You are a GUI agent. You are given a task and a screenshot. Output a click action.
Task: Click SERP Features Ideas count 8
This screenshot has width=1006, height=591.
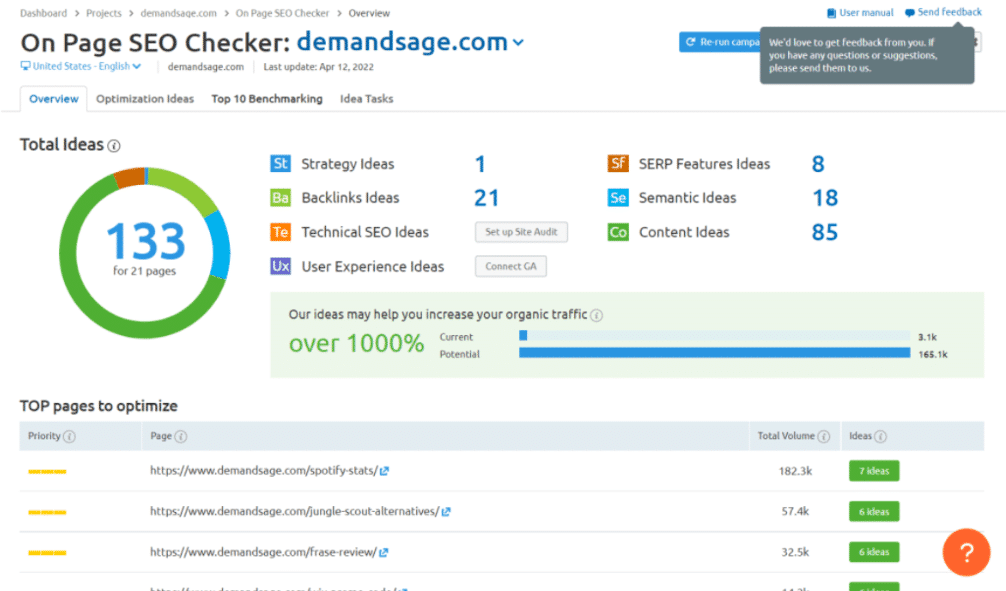pos(818,164)
